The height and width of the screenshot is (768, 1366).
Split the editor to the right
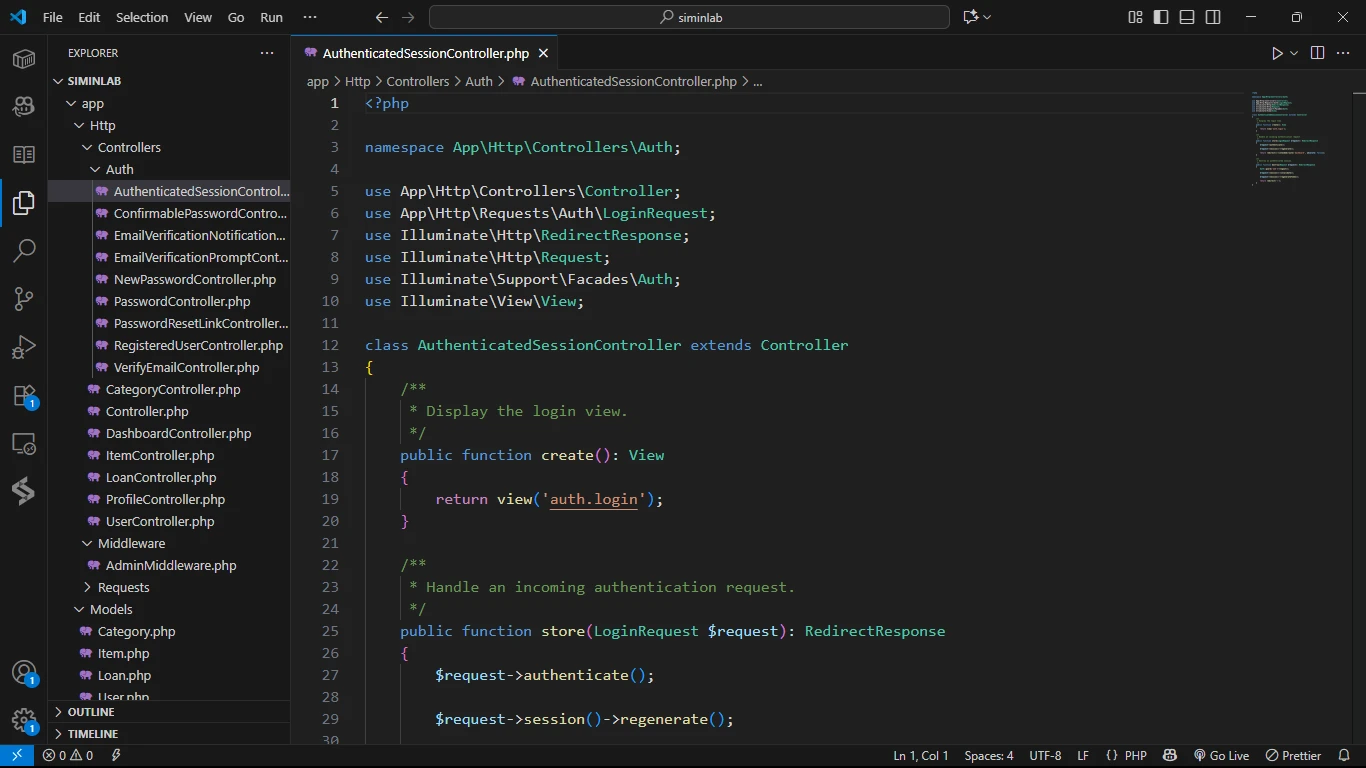pos(1317,53)
